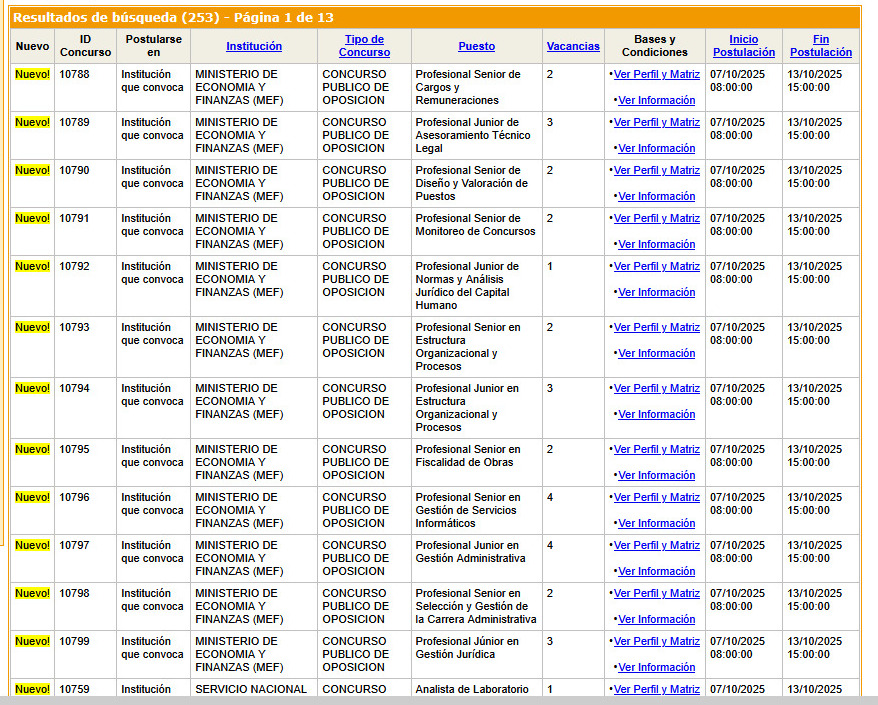Open Ver Información for concurso 10791
Viewport: 878px width, 705px height.
656,244
